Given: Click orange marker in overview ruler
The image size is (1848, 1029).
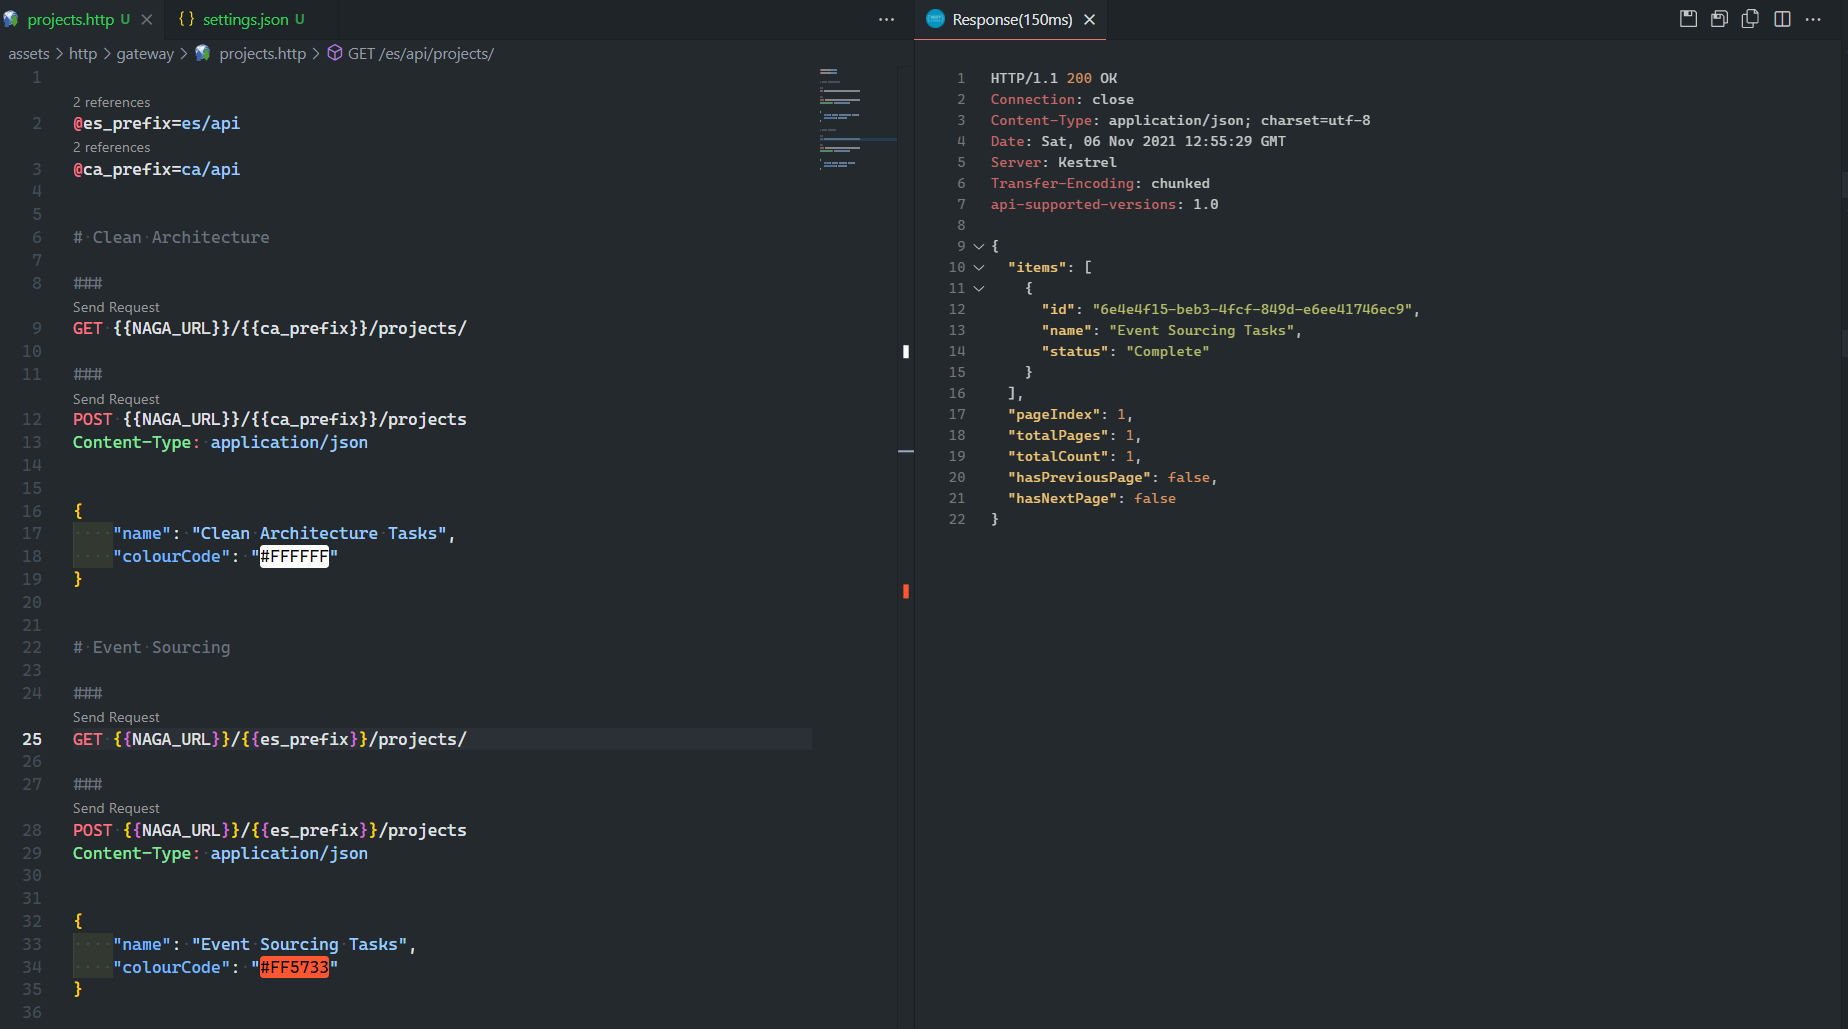Looking at the screenshot, I should tap(906, 591).
